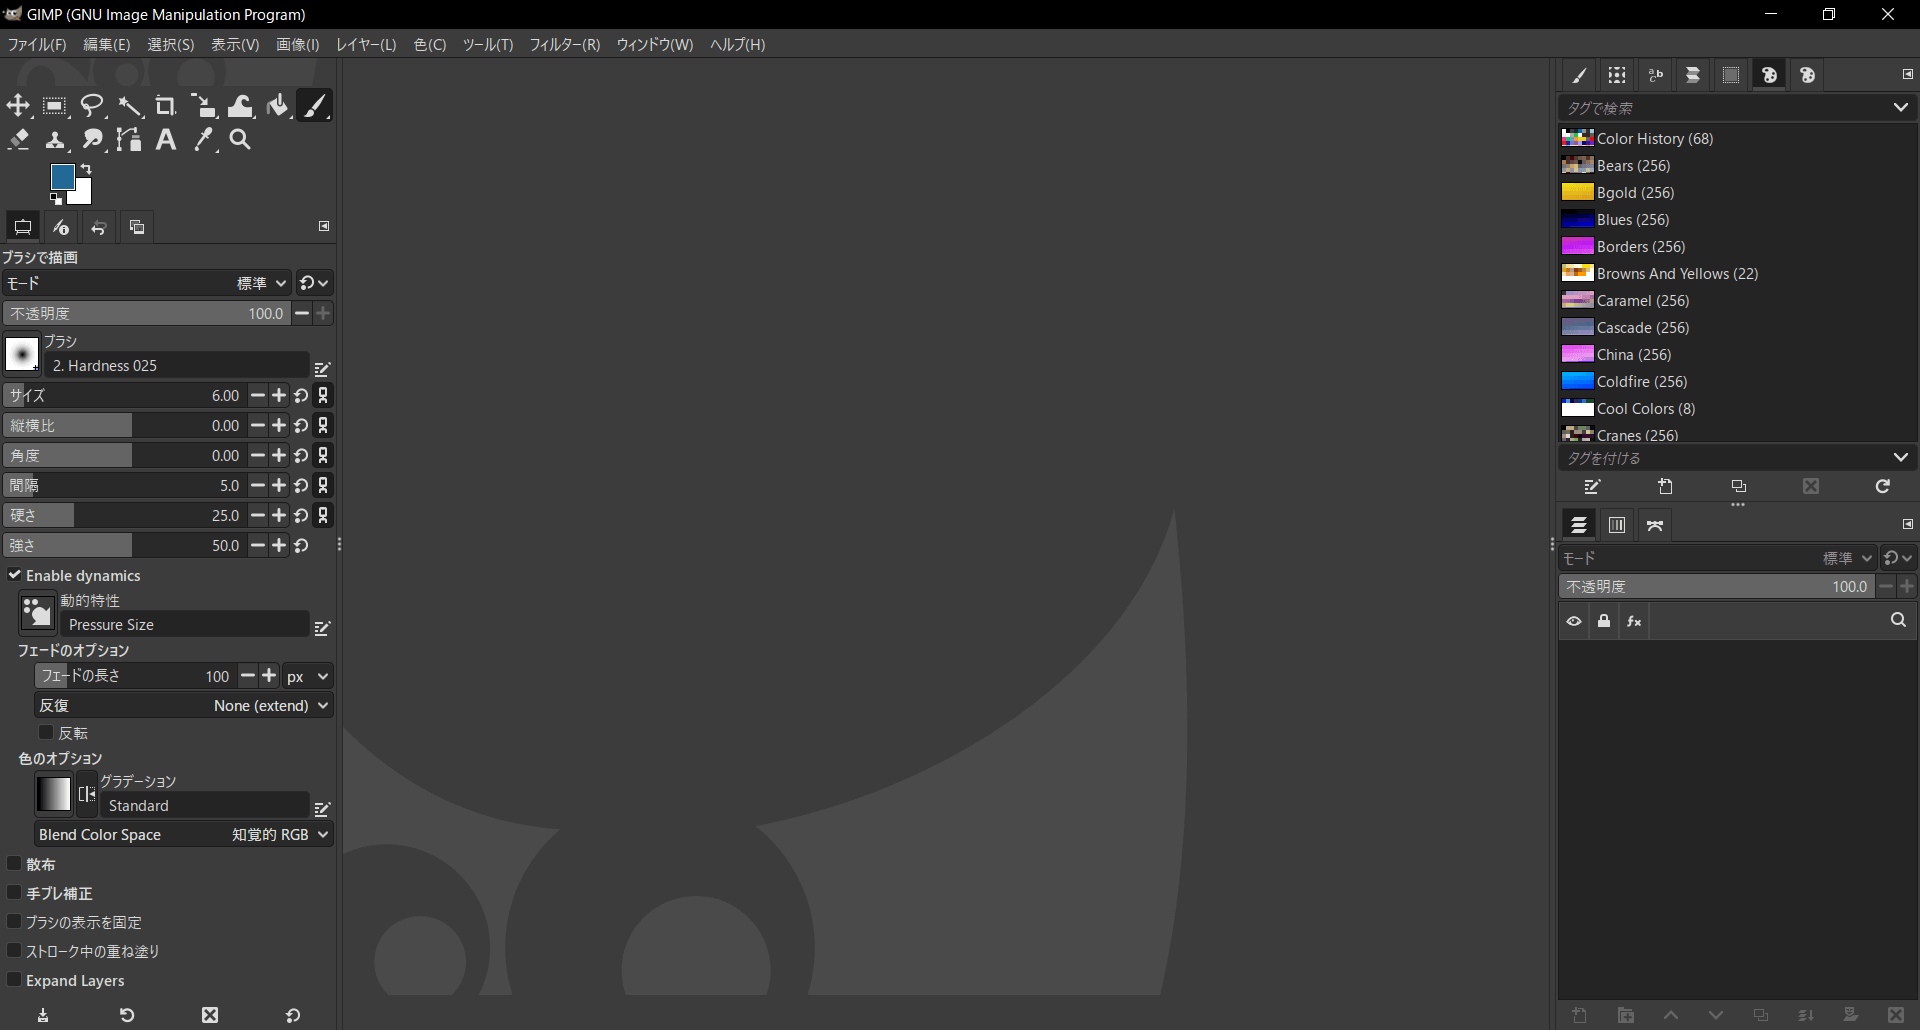Image resolution: width=1920 pixels, height=1030 pixels.
Task: Expand the タグで検索 filter dropdown
Action: pyautogui.click(x=1901, y=107)
